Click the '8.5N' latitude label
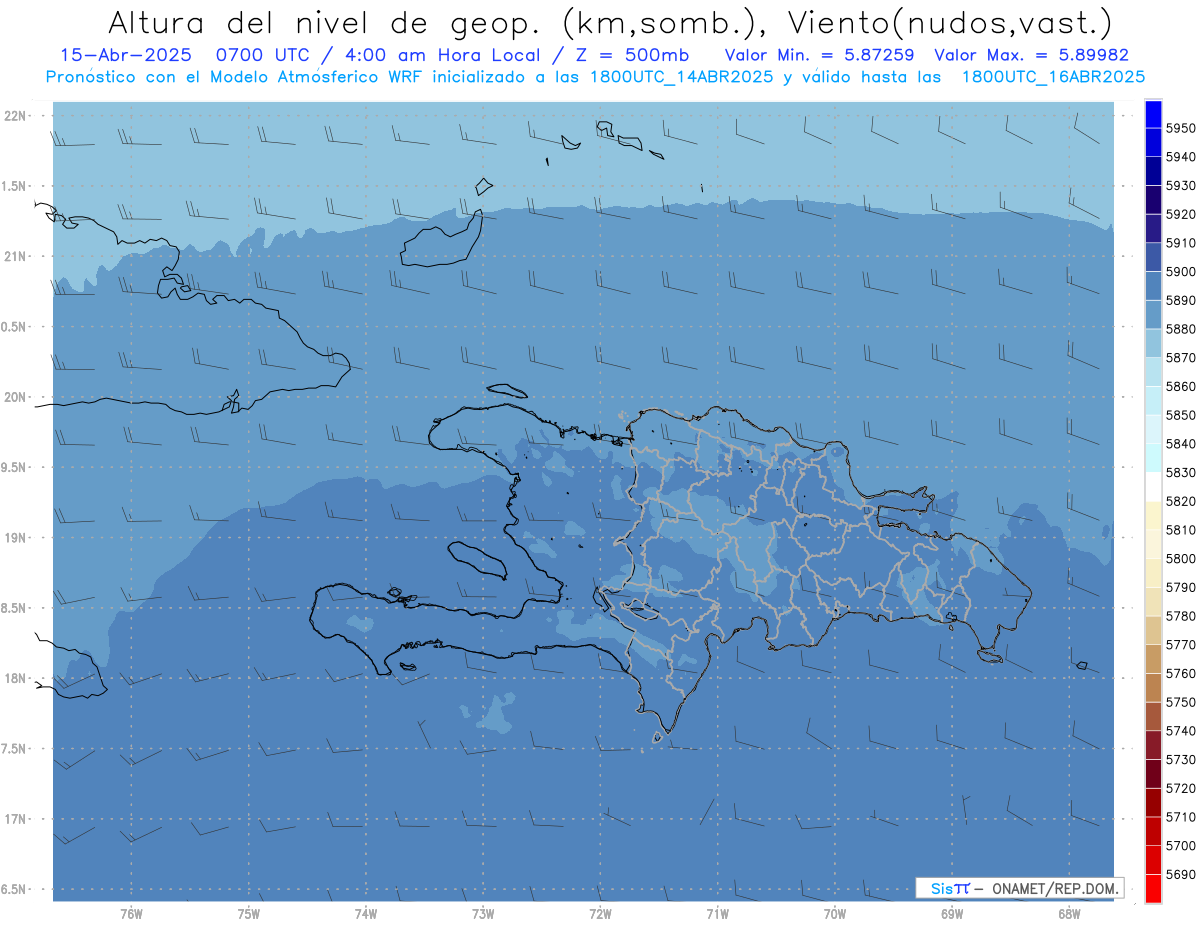The image size is (1200, 927). (14, 608)
